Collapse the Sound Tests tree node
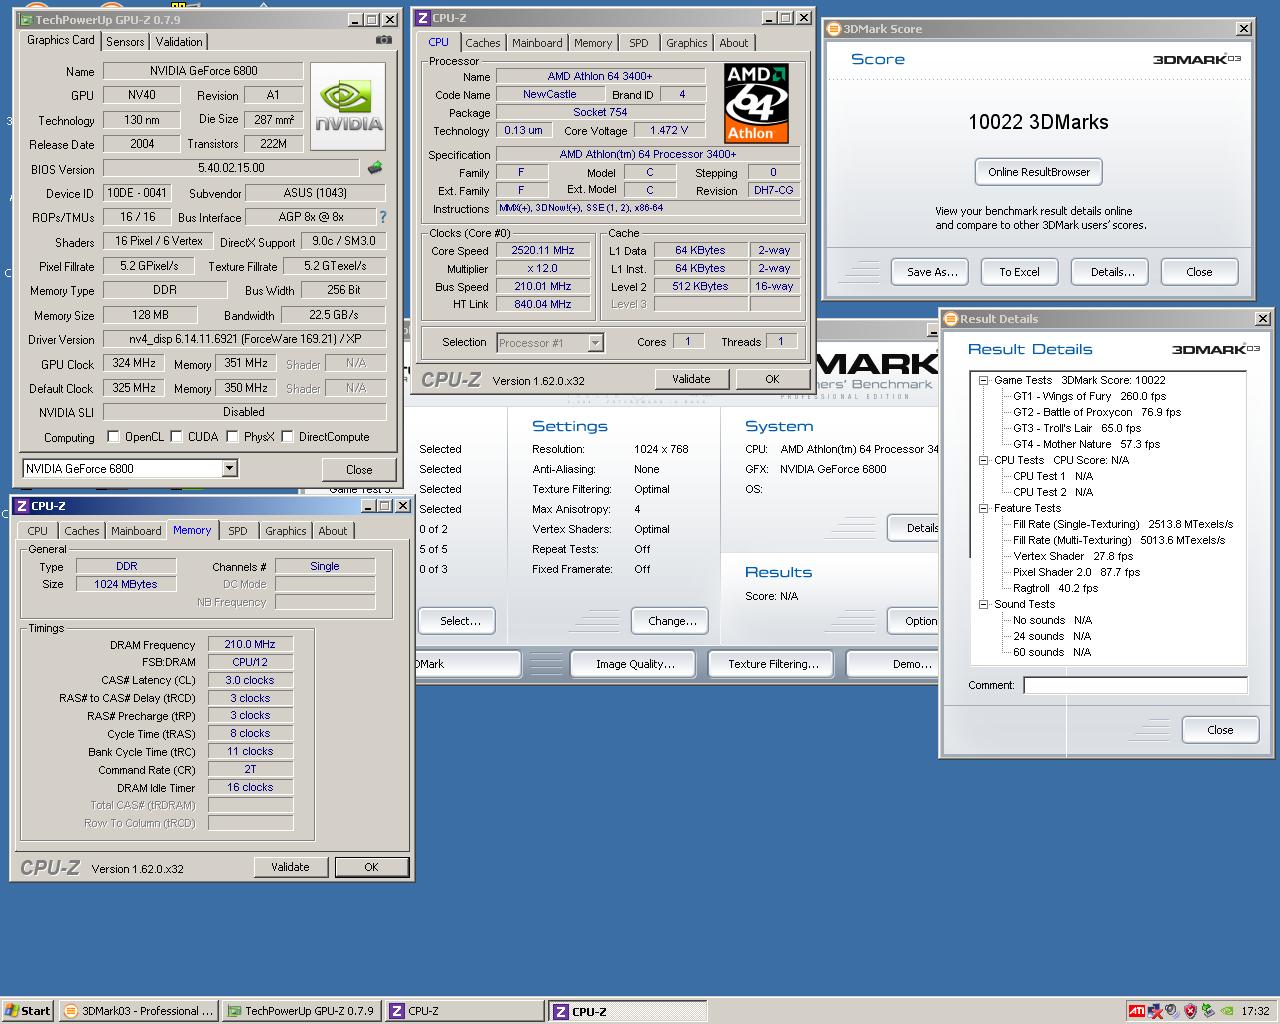 click(x=983, y=604)
